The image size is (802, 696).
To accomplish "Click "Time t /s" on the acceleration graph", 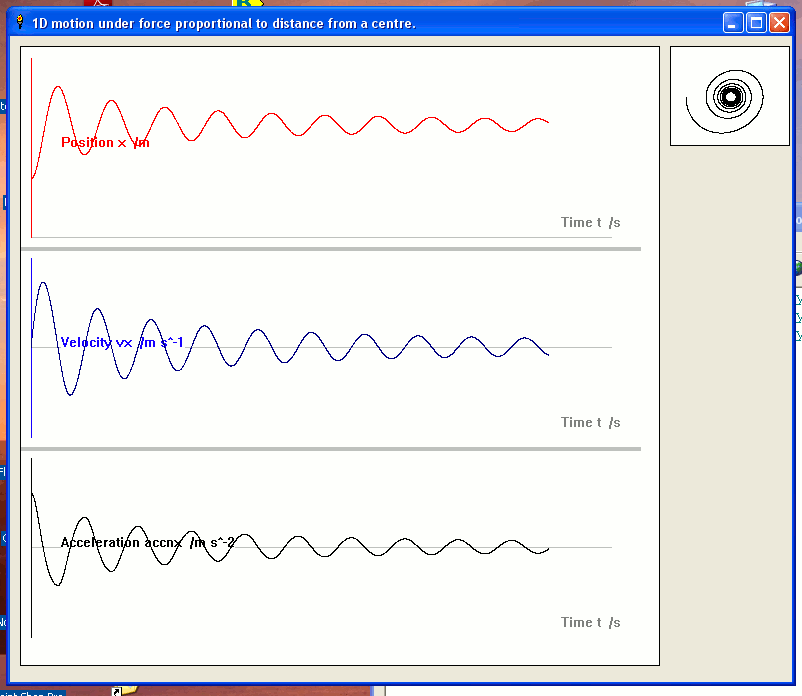I will pyautogui.click(x=590, y=622).
